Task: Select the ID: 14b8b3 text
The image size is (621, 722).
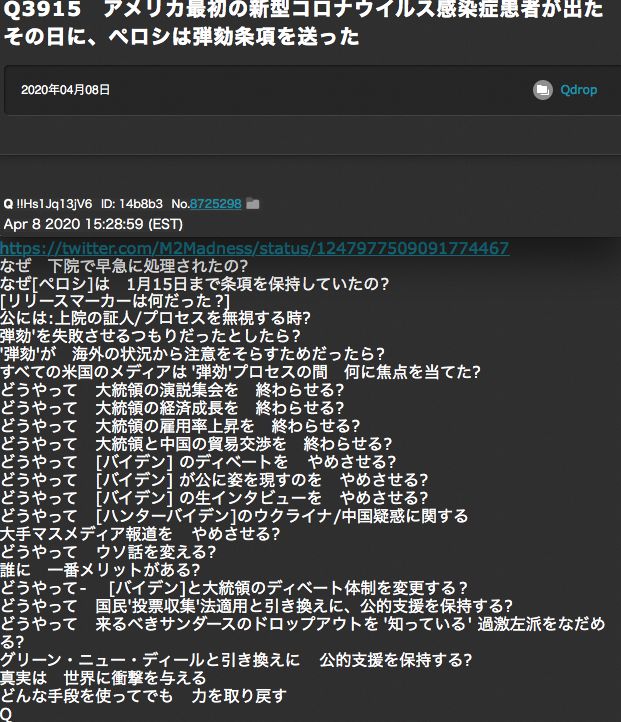Action: pyautogui.click(x=132, y=204)
